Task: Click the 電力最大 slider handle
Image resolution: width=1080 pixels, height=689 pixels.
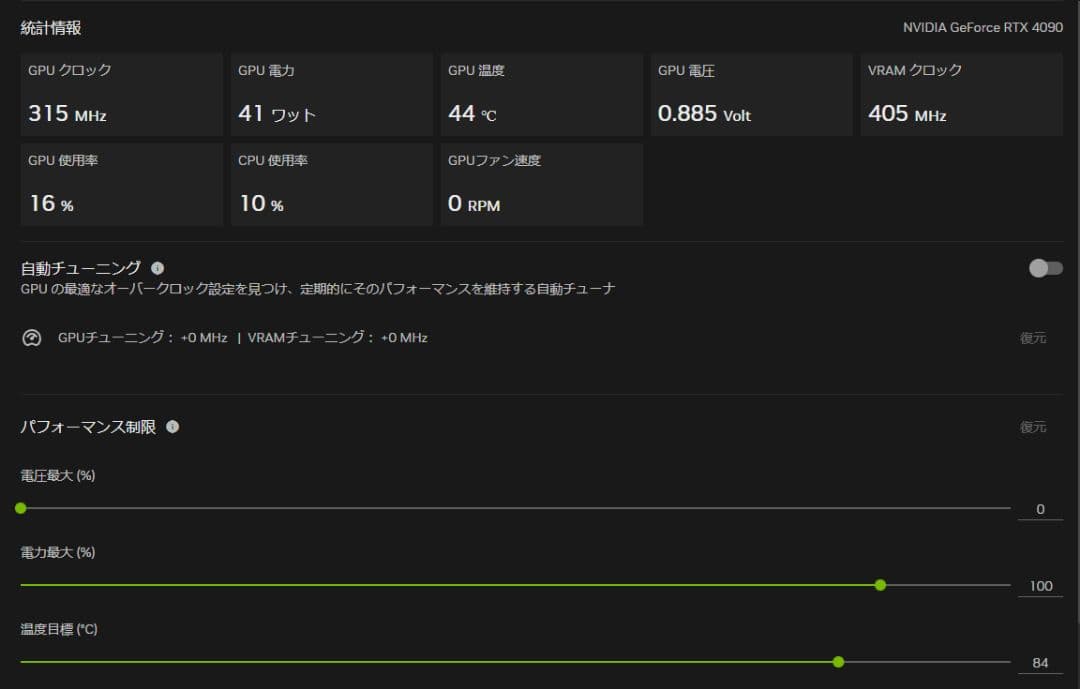Action: [x=879, y=585]
